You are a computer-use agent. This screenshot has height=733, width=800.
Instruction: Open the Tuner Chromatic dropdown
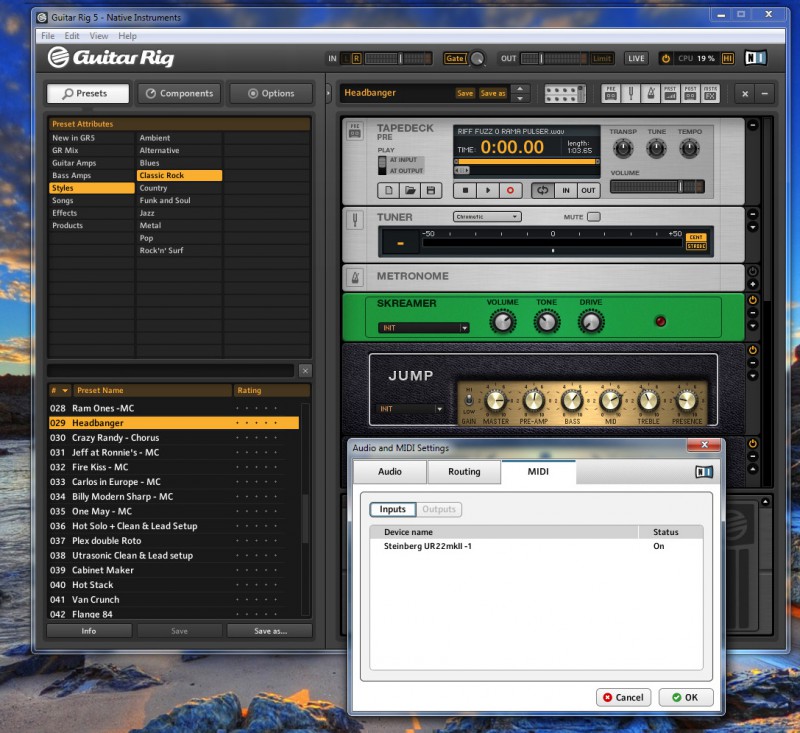click(487, 217)
